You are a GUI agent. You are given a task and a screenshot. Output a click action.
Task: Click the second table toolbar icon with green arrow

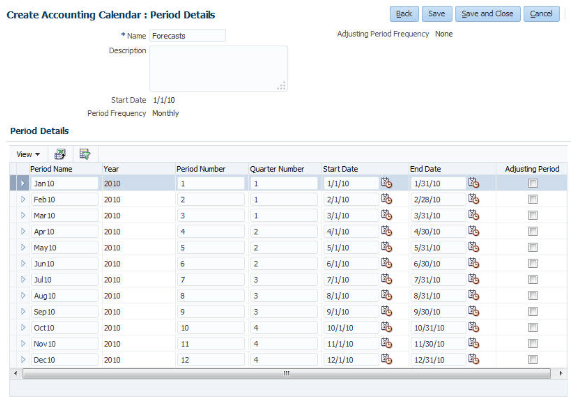click(85, 154)
